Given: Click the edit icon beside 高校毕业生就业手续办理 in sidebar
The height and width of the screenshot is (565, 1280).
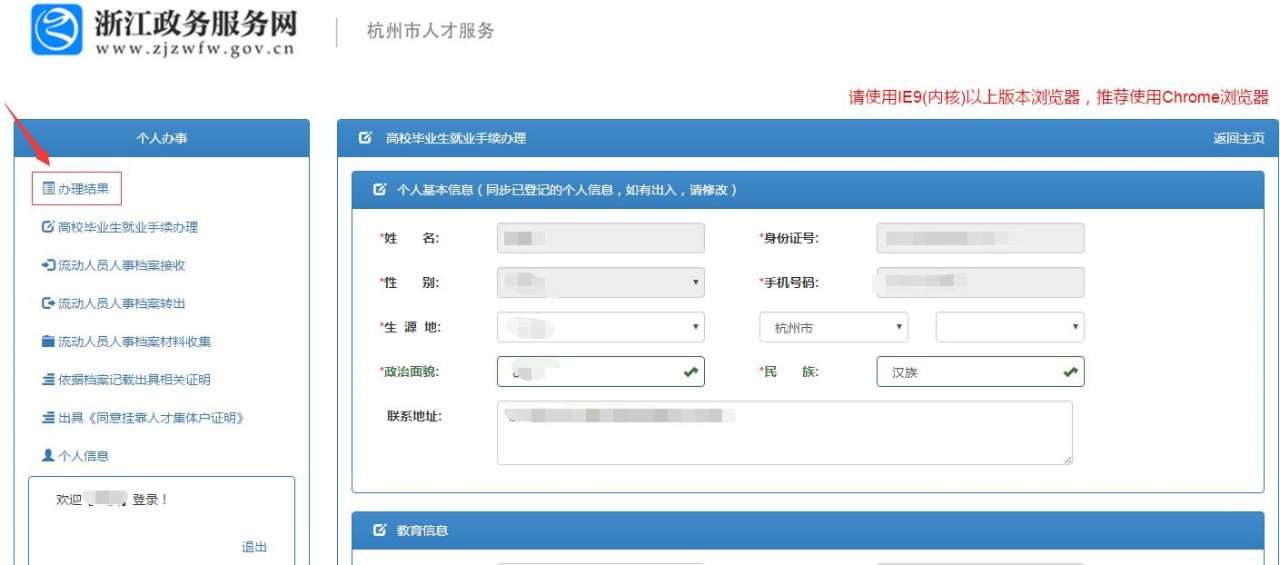Looking at the screenshot, I should (x=48, y=227).
